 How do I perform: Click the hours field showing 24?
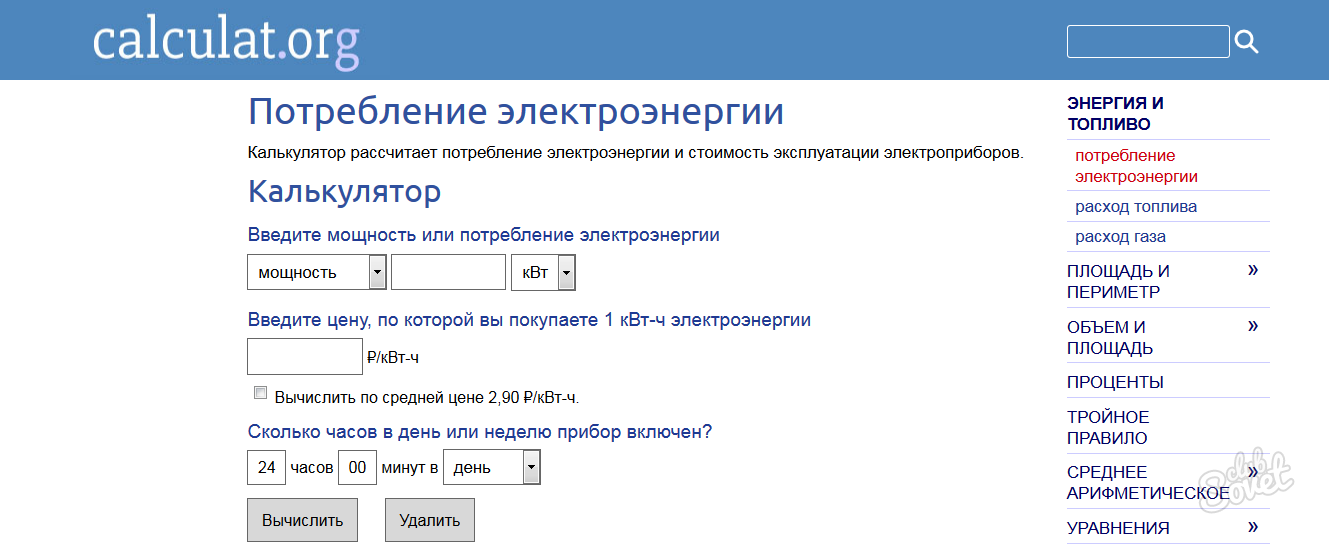[x=266, y=467]
